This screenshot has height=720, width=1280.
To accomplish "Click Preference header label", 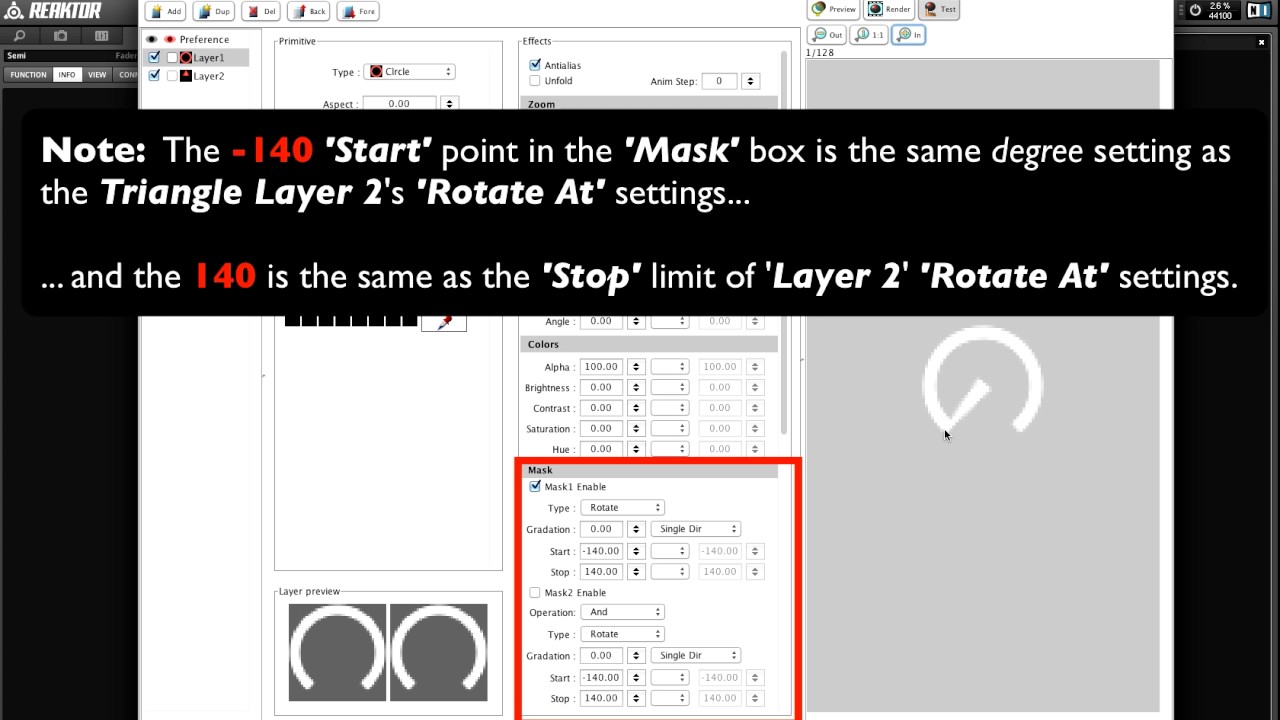I will [204, 40].
